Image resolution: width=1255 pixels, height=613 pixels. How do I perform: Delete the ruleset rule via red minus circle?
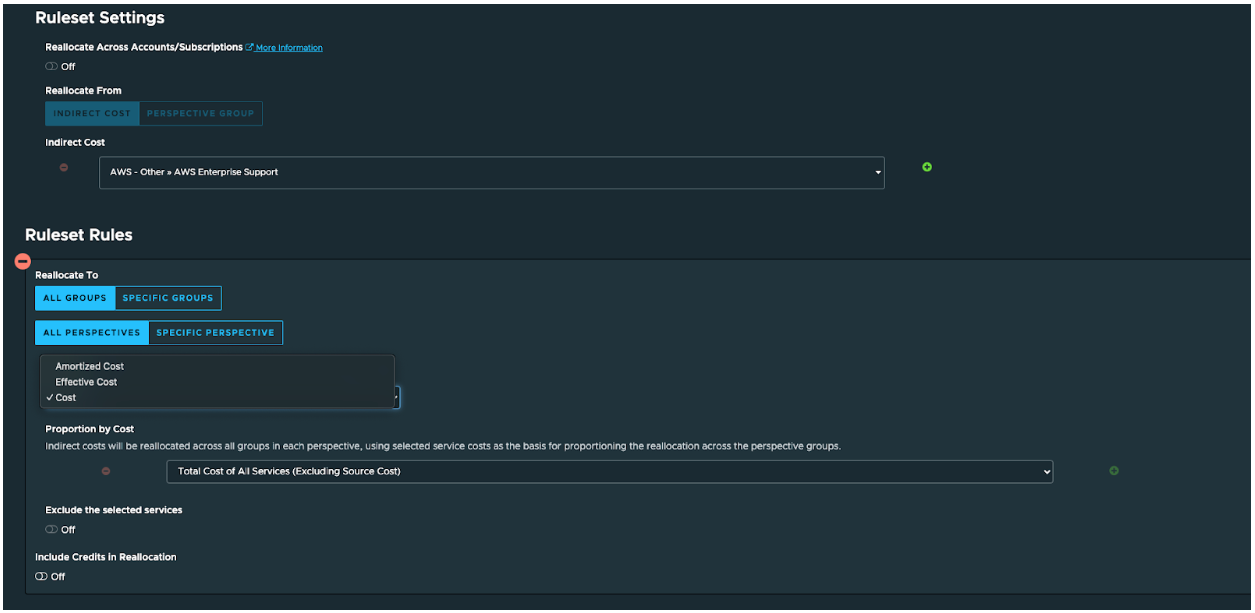tap(22, 261)
